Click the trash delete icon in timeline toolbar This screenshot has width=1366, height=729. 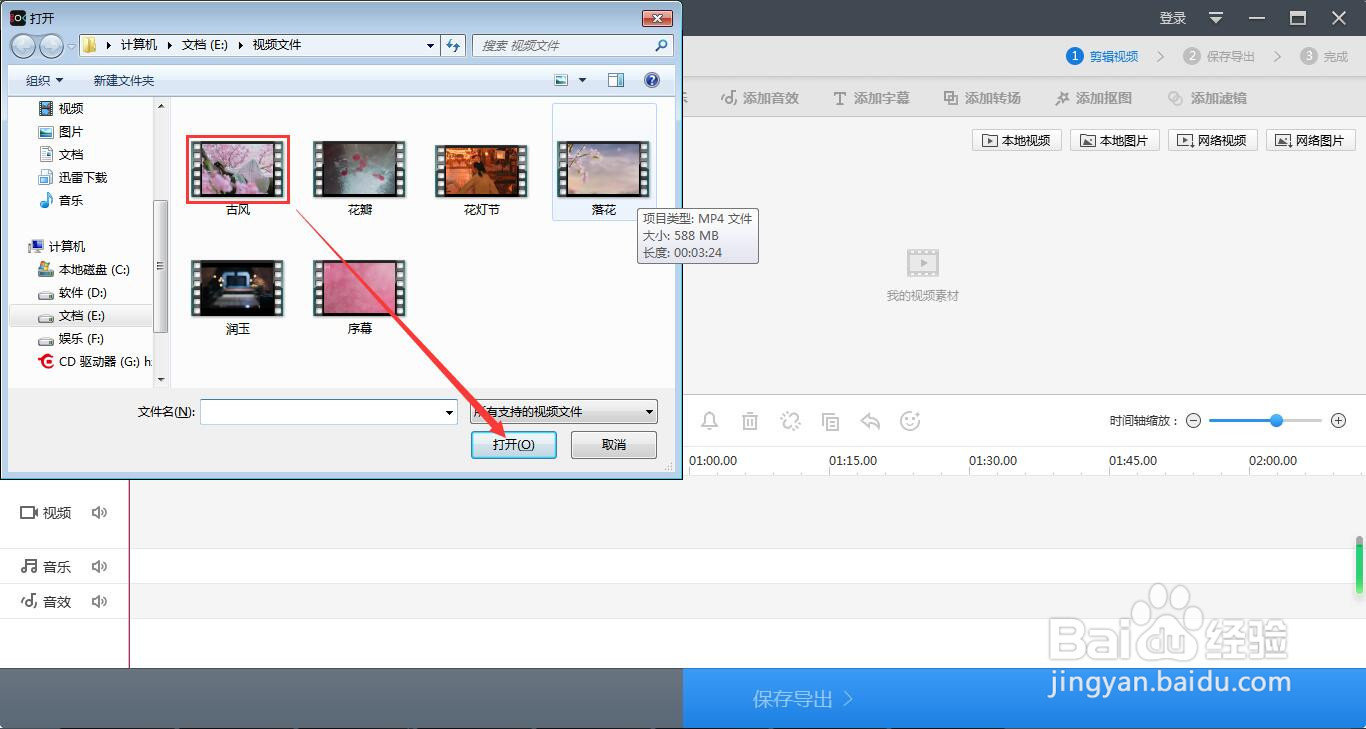click(x=750, y=421)
